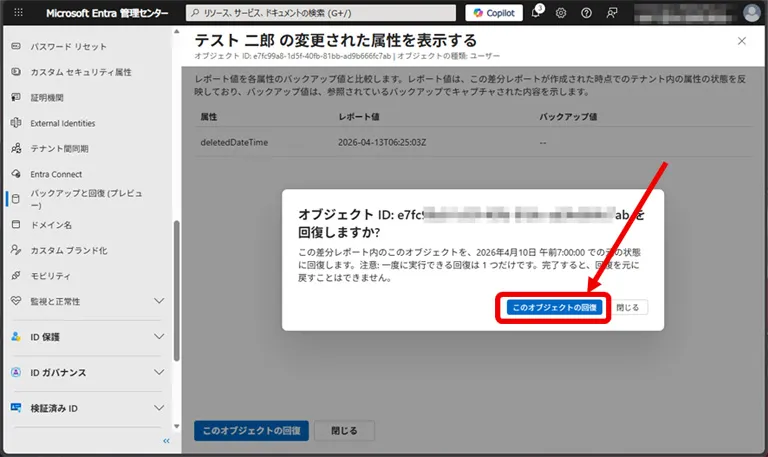This screenshot has width=768, height=457.
Task: Click the バックアップ値 column header
Action: tap(568, 117)
